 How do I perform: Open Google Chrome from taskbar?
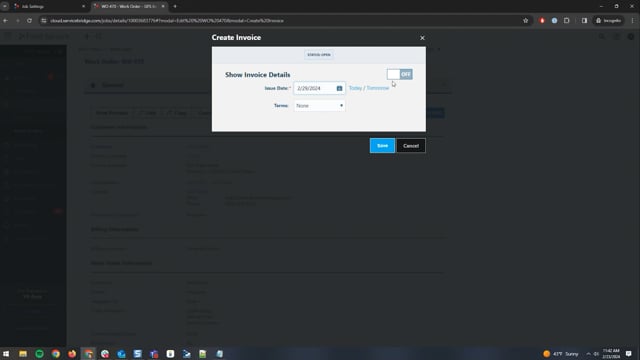coord(56,354)
